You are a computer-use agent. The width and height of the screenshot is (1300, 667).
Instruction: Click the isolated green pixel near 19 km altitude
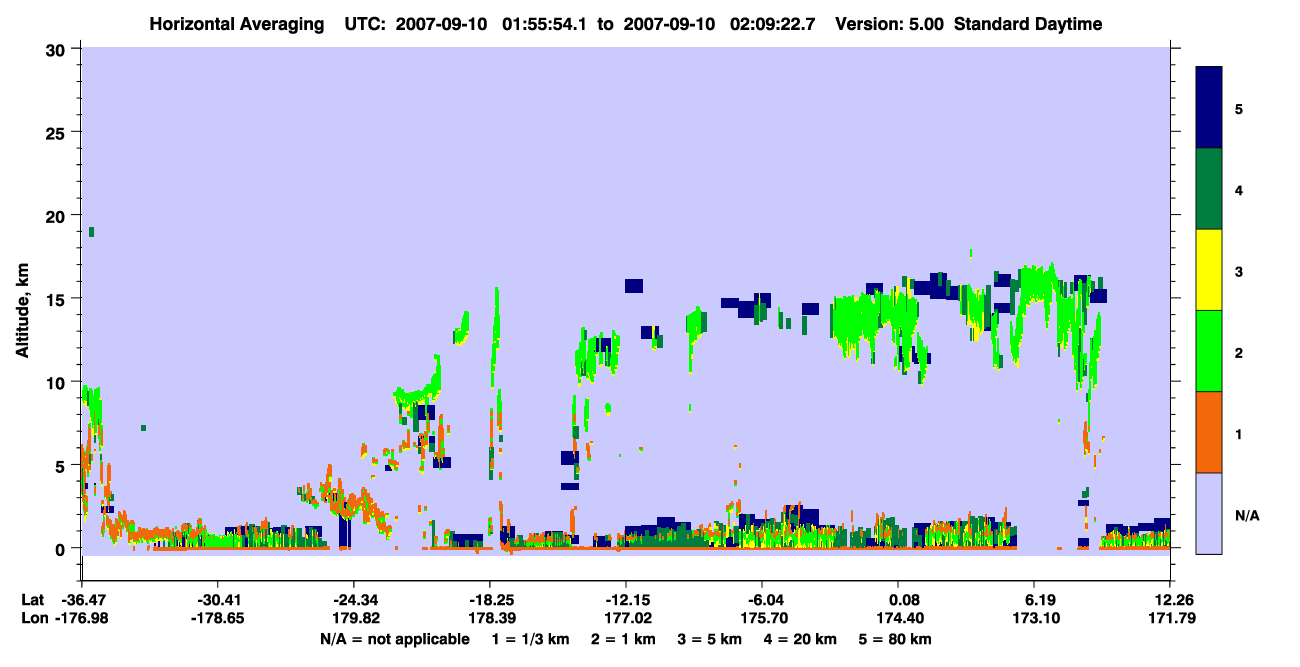[91, 232]
